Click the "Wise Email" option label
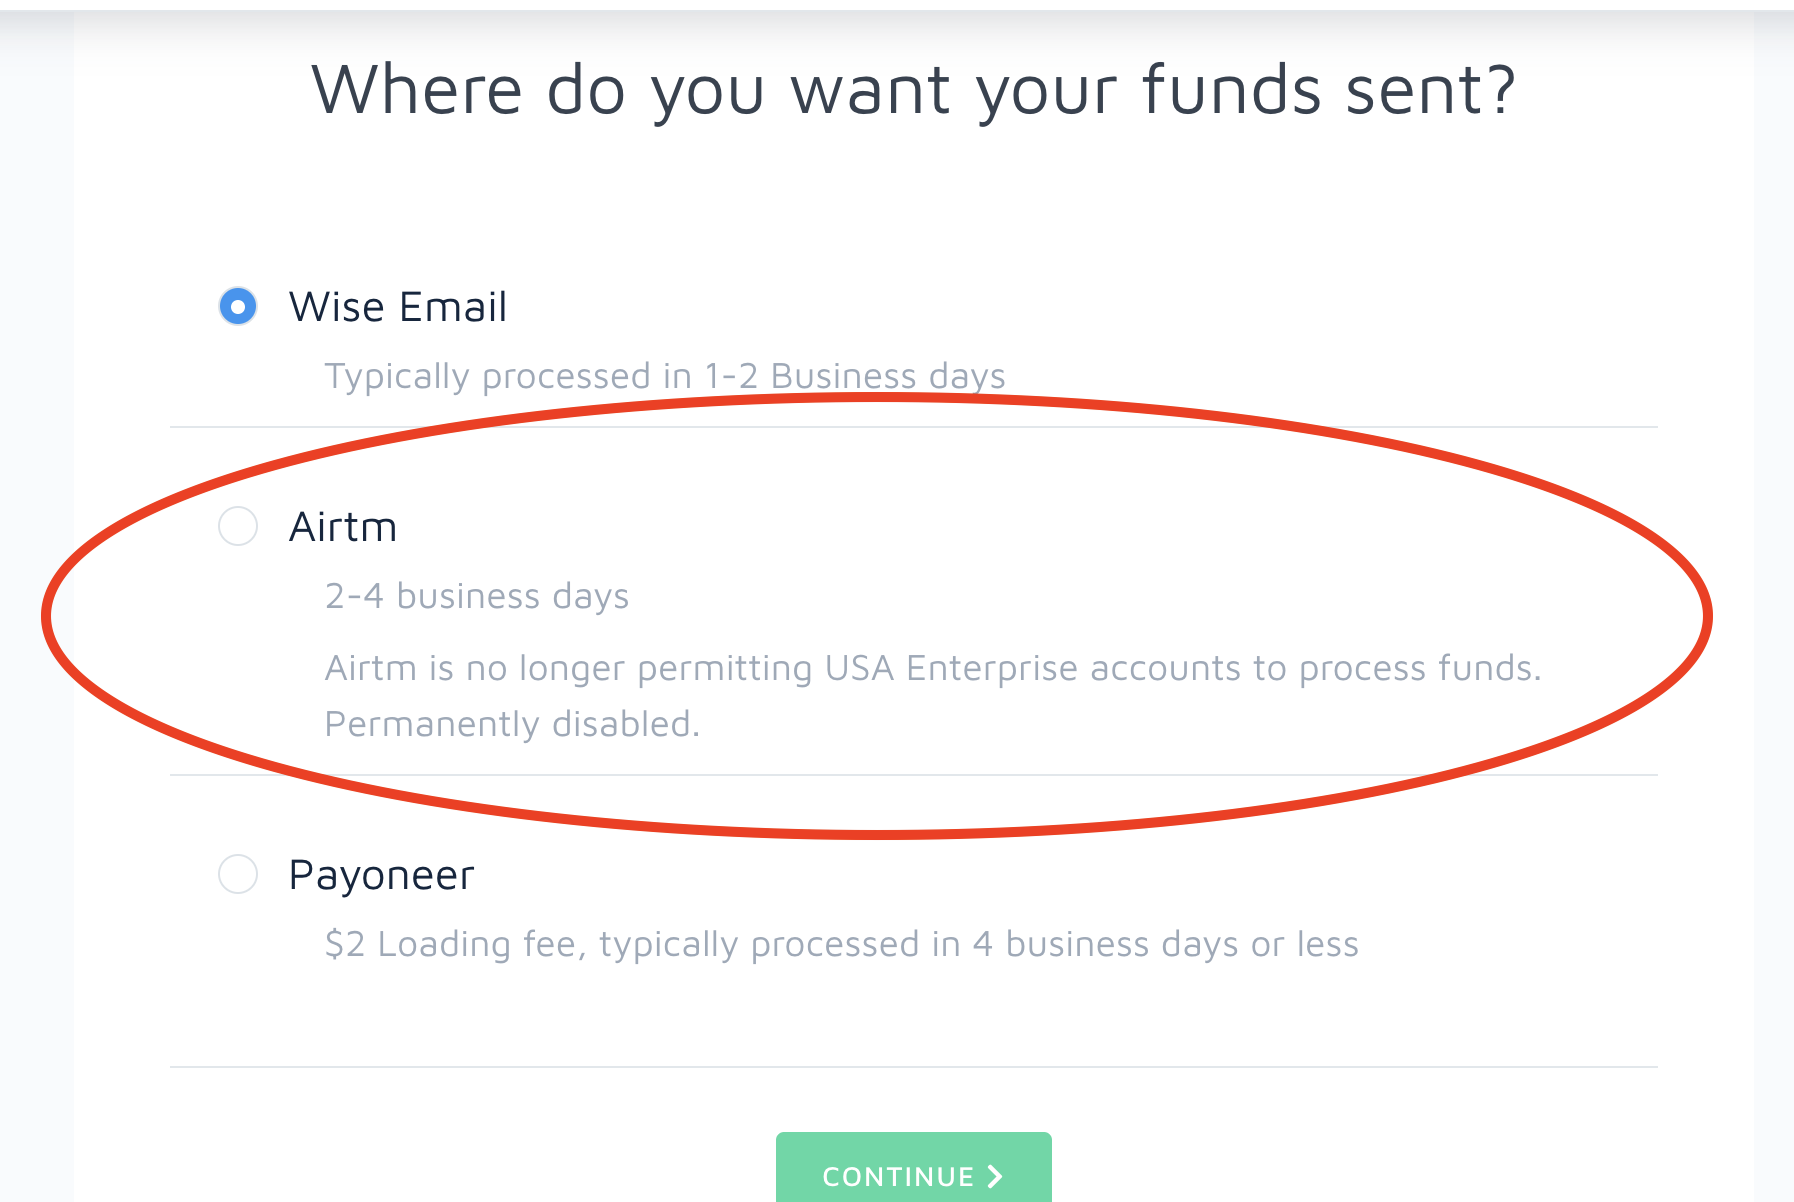Viewport: 1794px width, 1202px height. (x=397, y=307)
